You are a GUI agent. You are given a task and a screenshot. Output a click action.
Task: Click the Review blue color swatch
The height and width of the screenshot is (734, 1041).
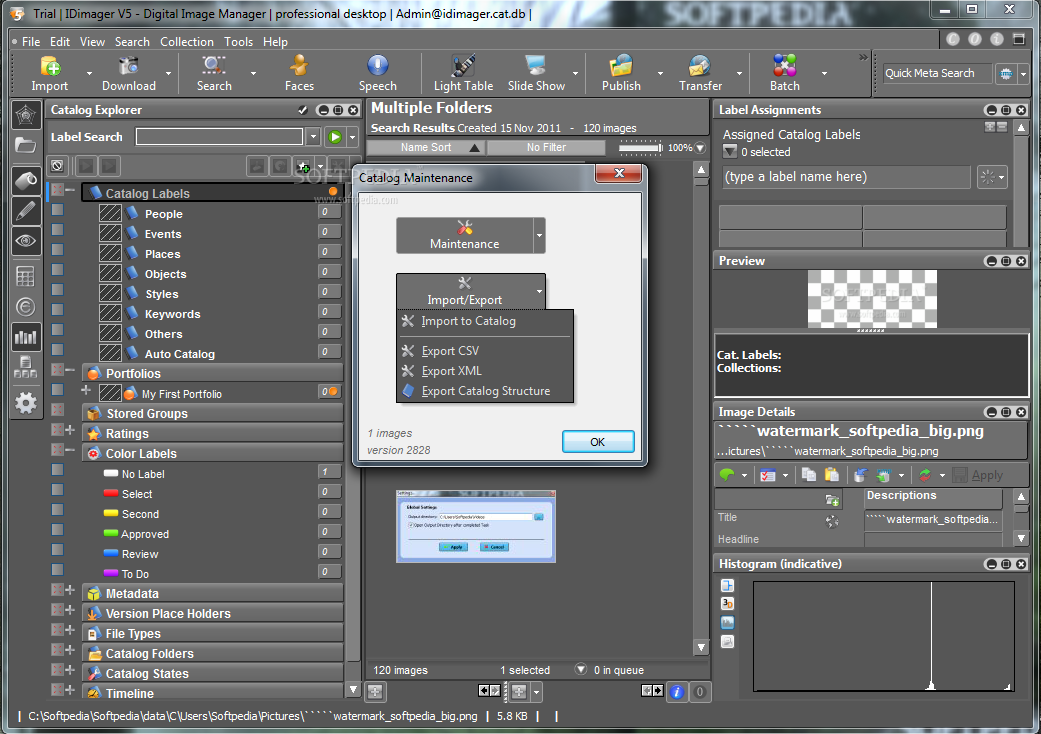[x=111, y=553]
